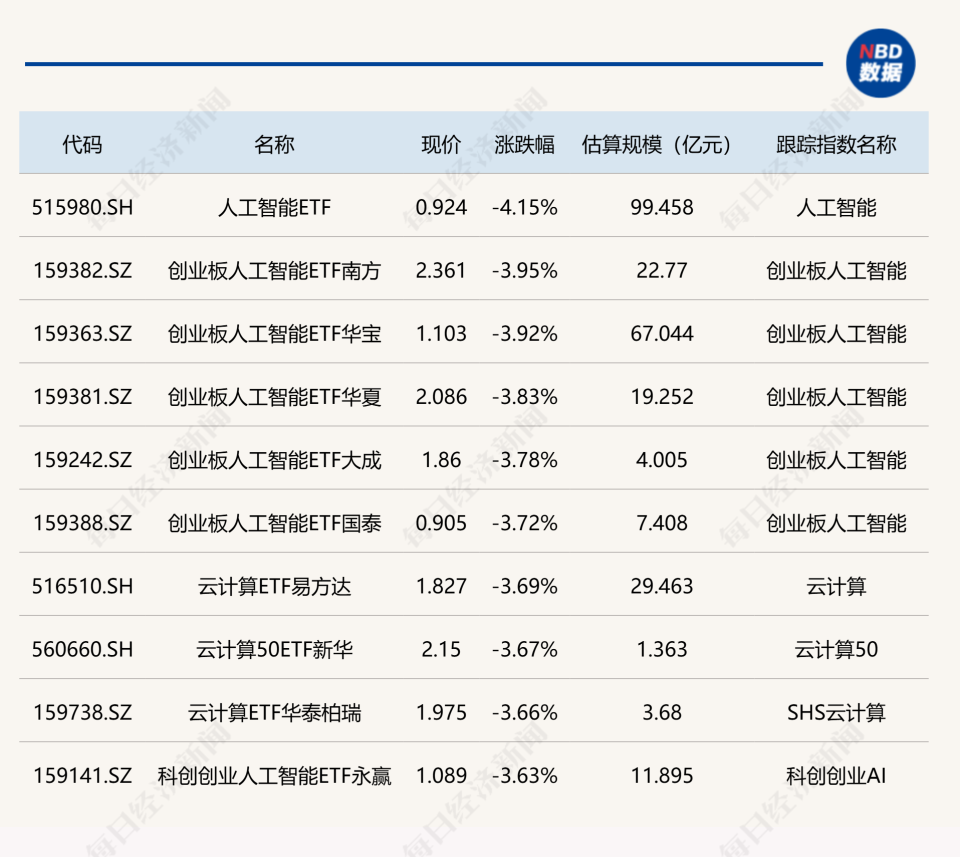Click the 现价 column header
The height and width of the screenshot is (857, 960).
click(440, 142)
